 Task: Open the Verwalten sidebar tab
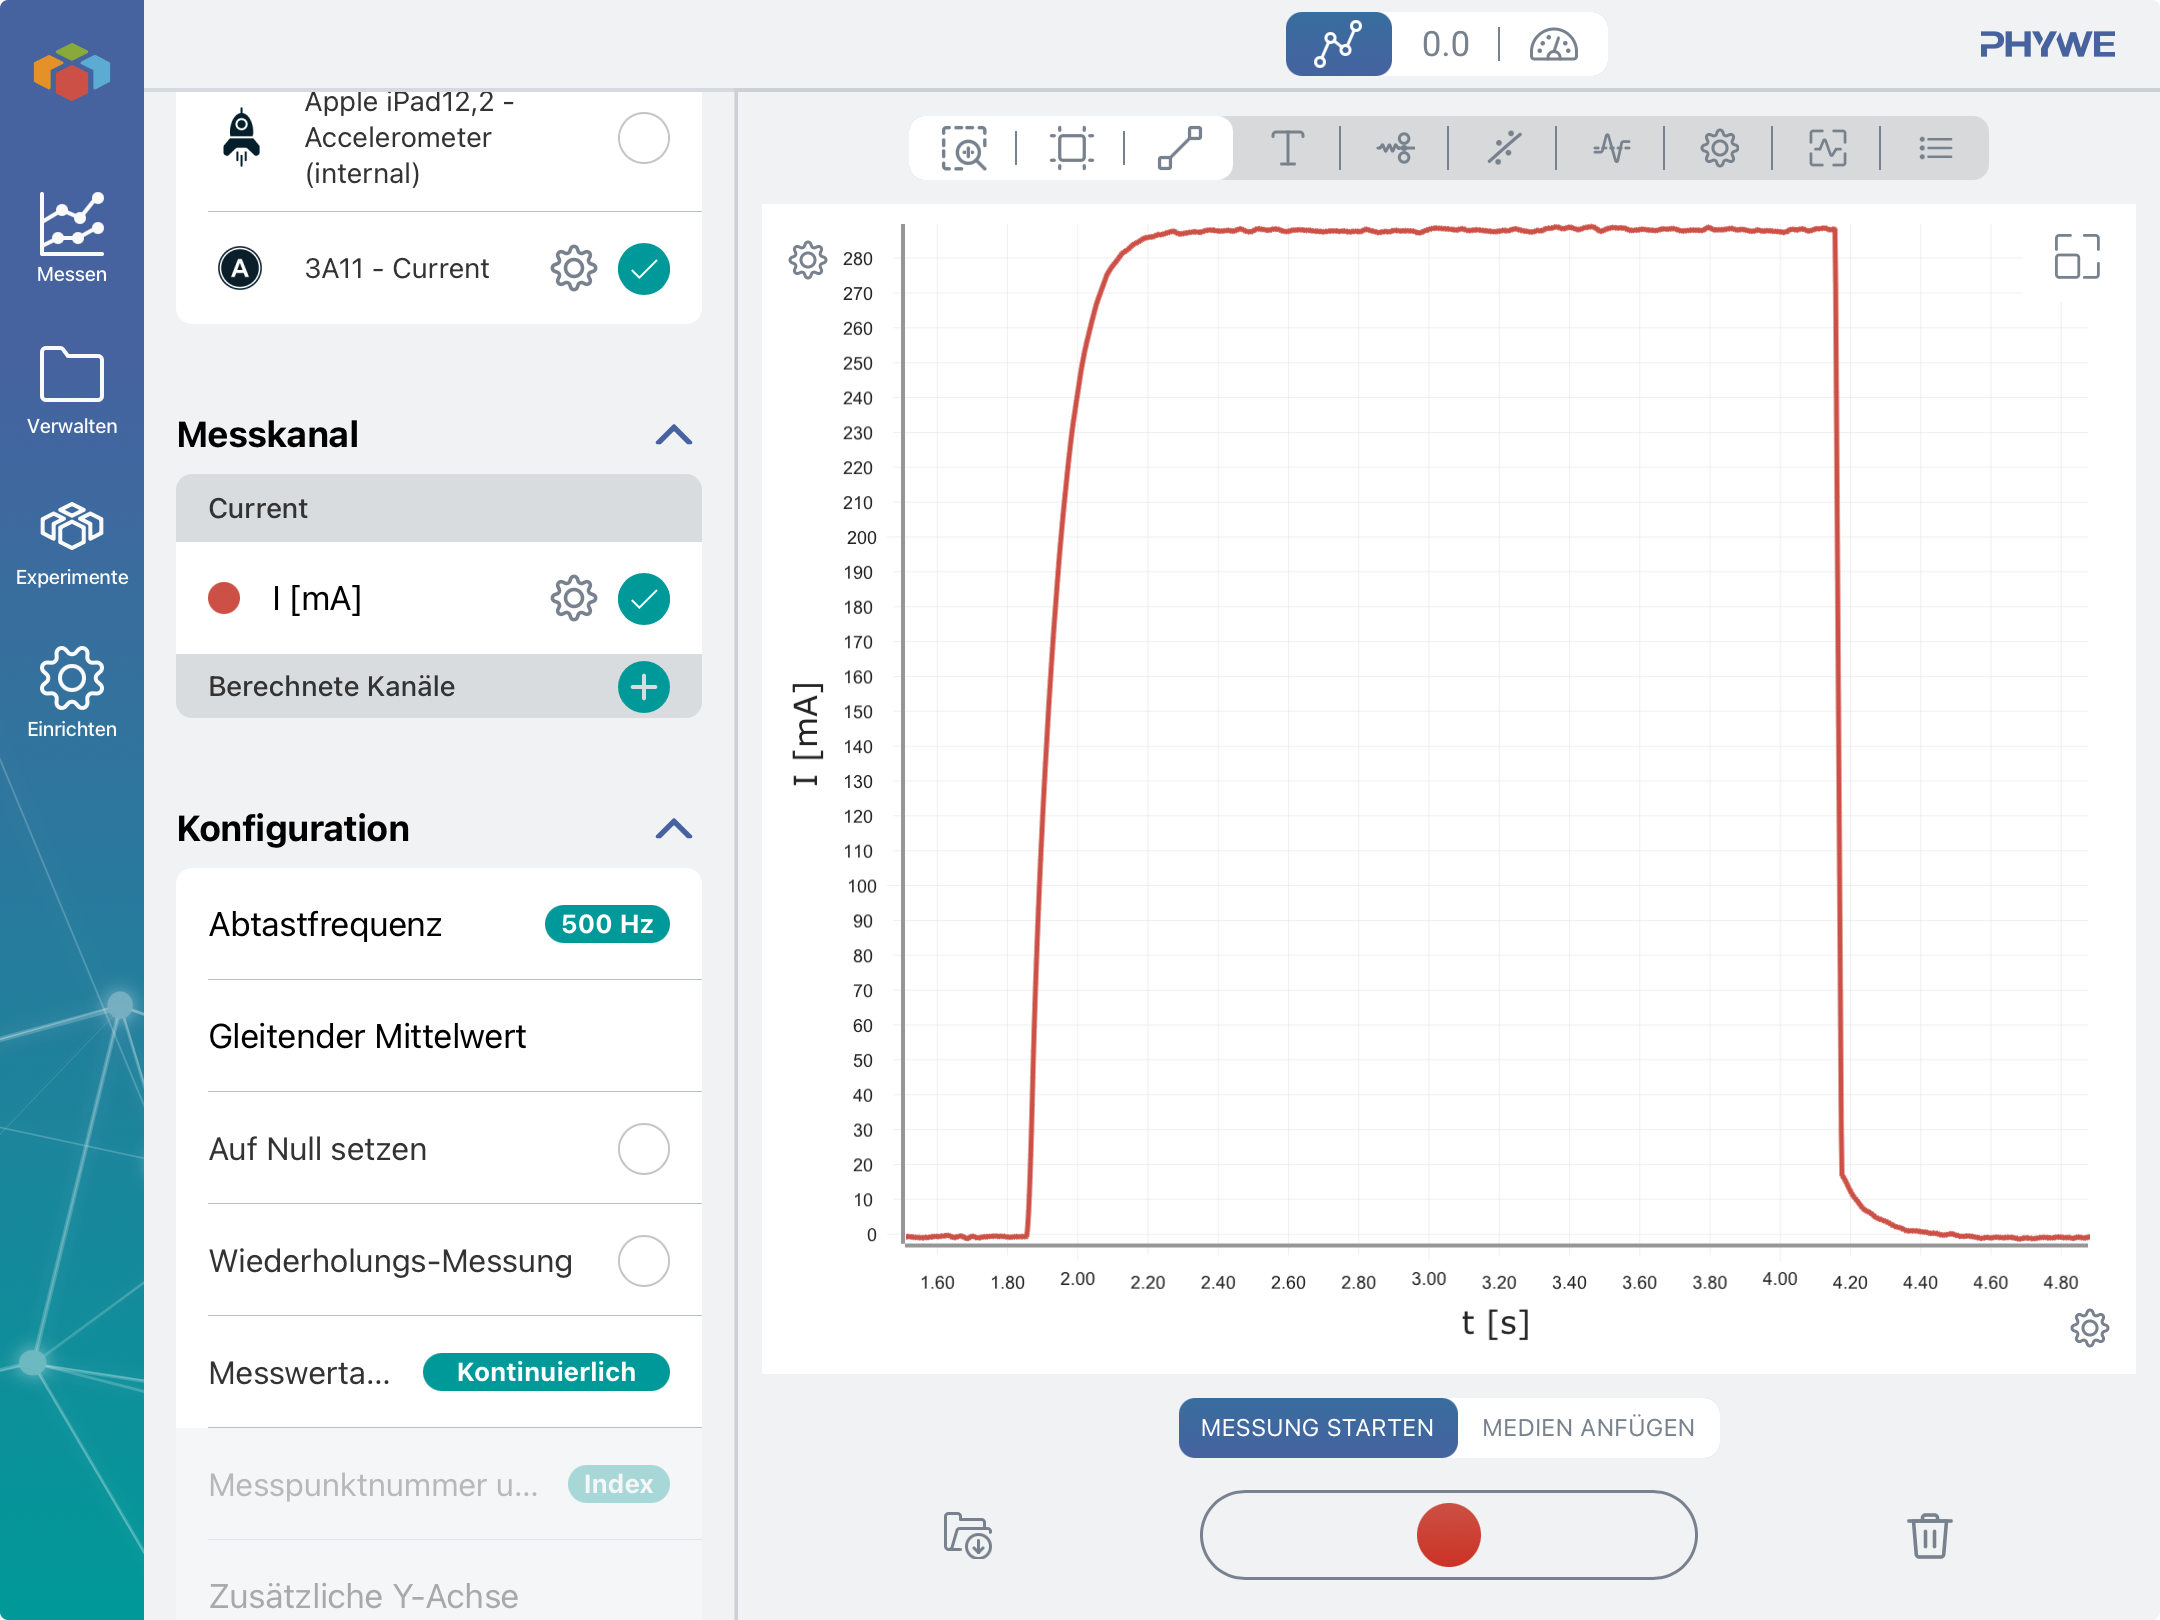point(71,391)
